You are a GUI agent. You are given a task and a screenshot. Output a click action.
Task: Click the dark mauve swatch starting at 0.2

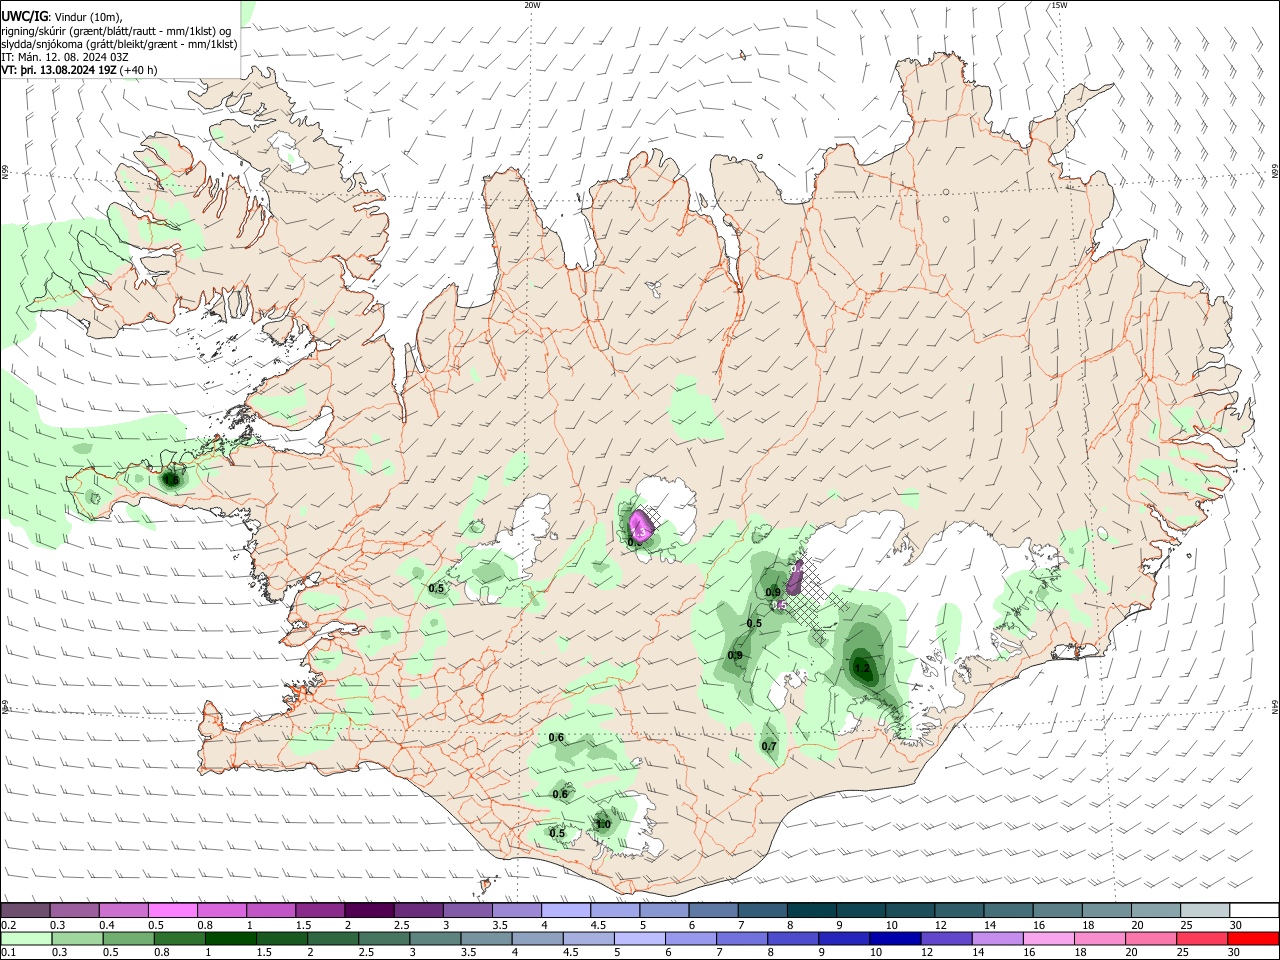click(25, 910)
